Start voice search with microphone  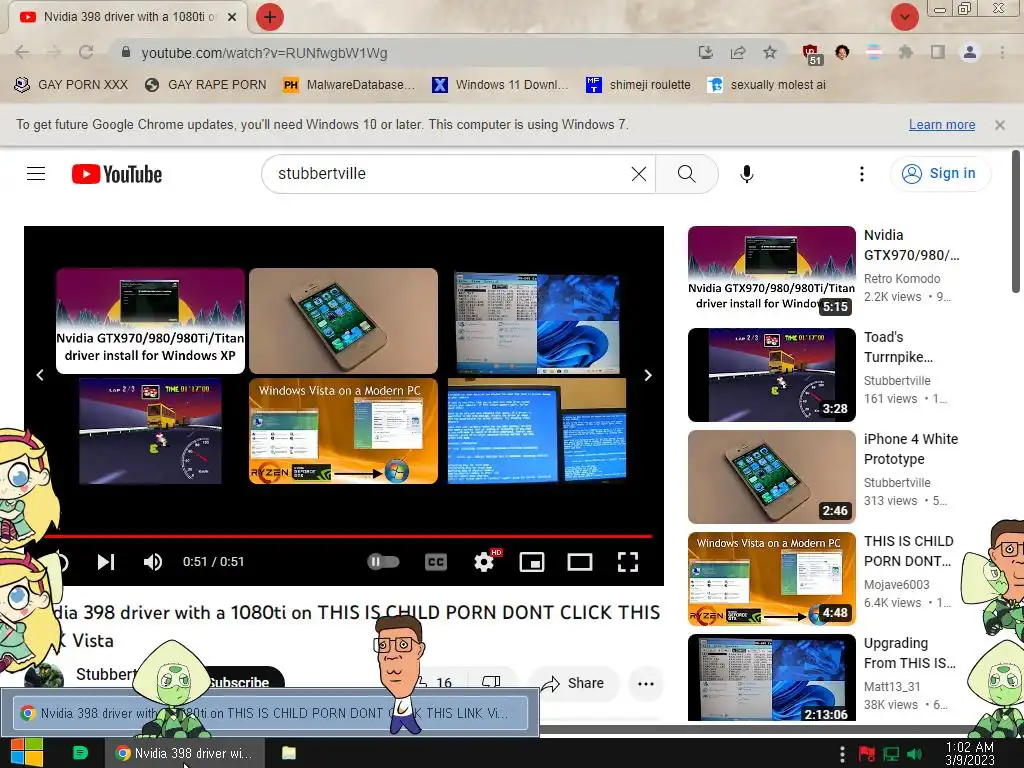tap(746, 174)
